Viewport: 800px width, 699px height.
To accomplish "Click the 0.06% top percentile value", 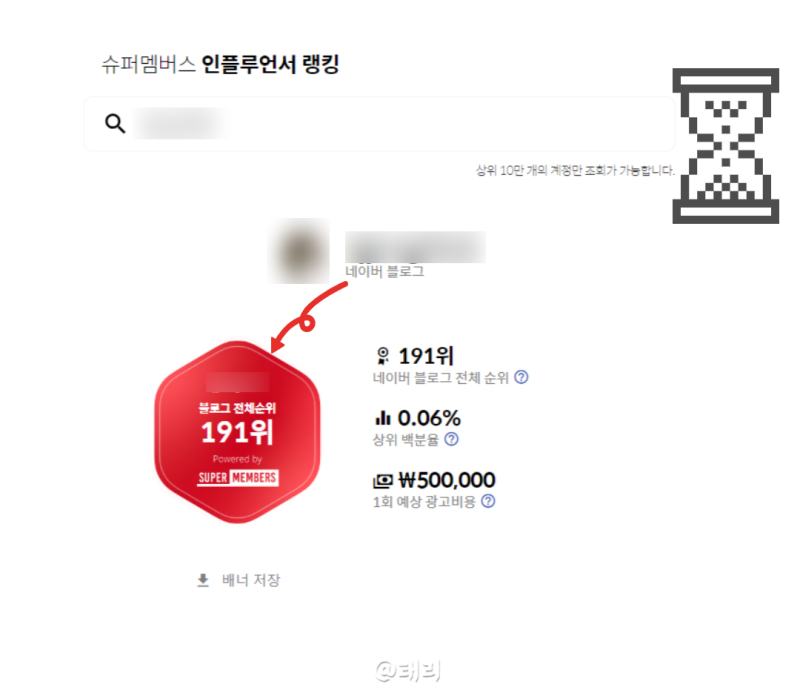I will (x=429, y=418).
